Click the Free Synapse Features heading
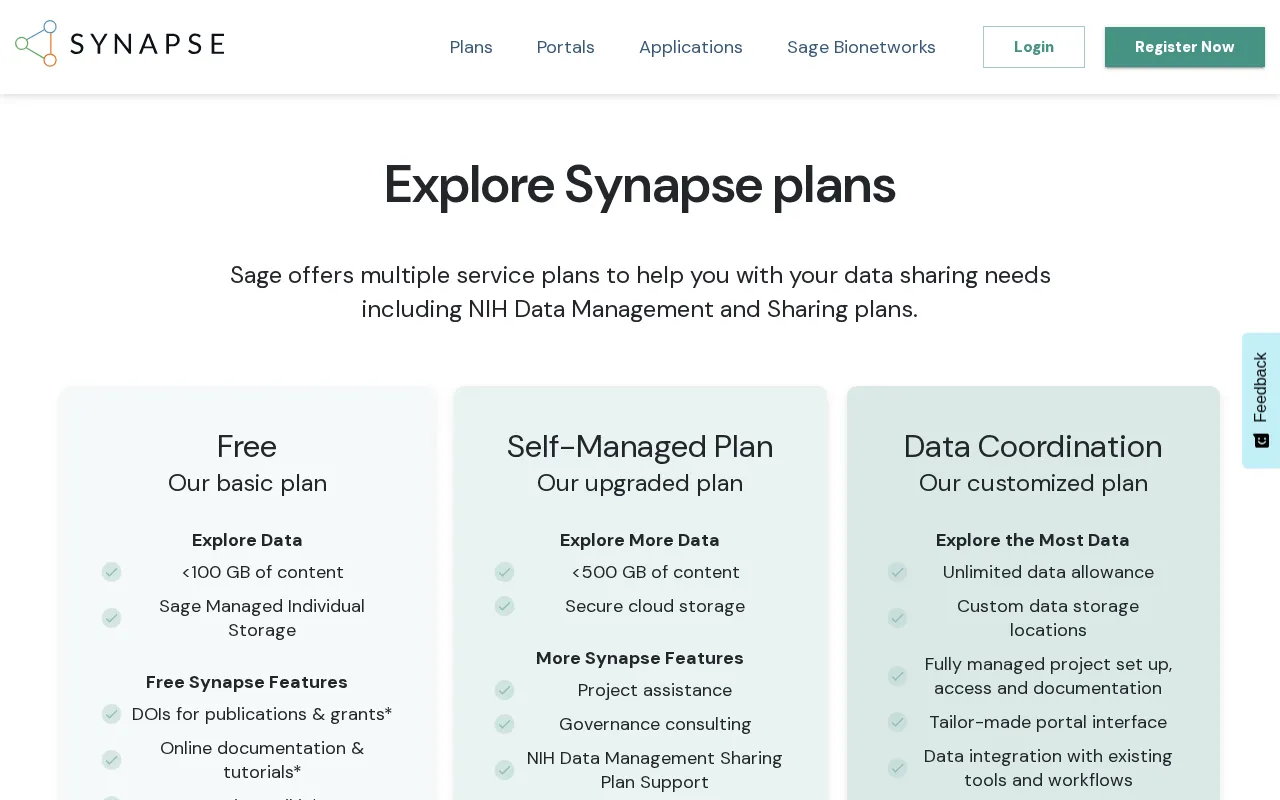 [247, 682]
